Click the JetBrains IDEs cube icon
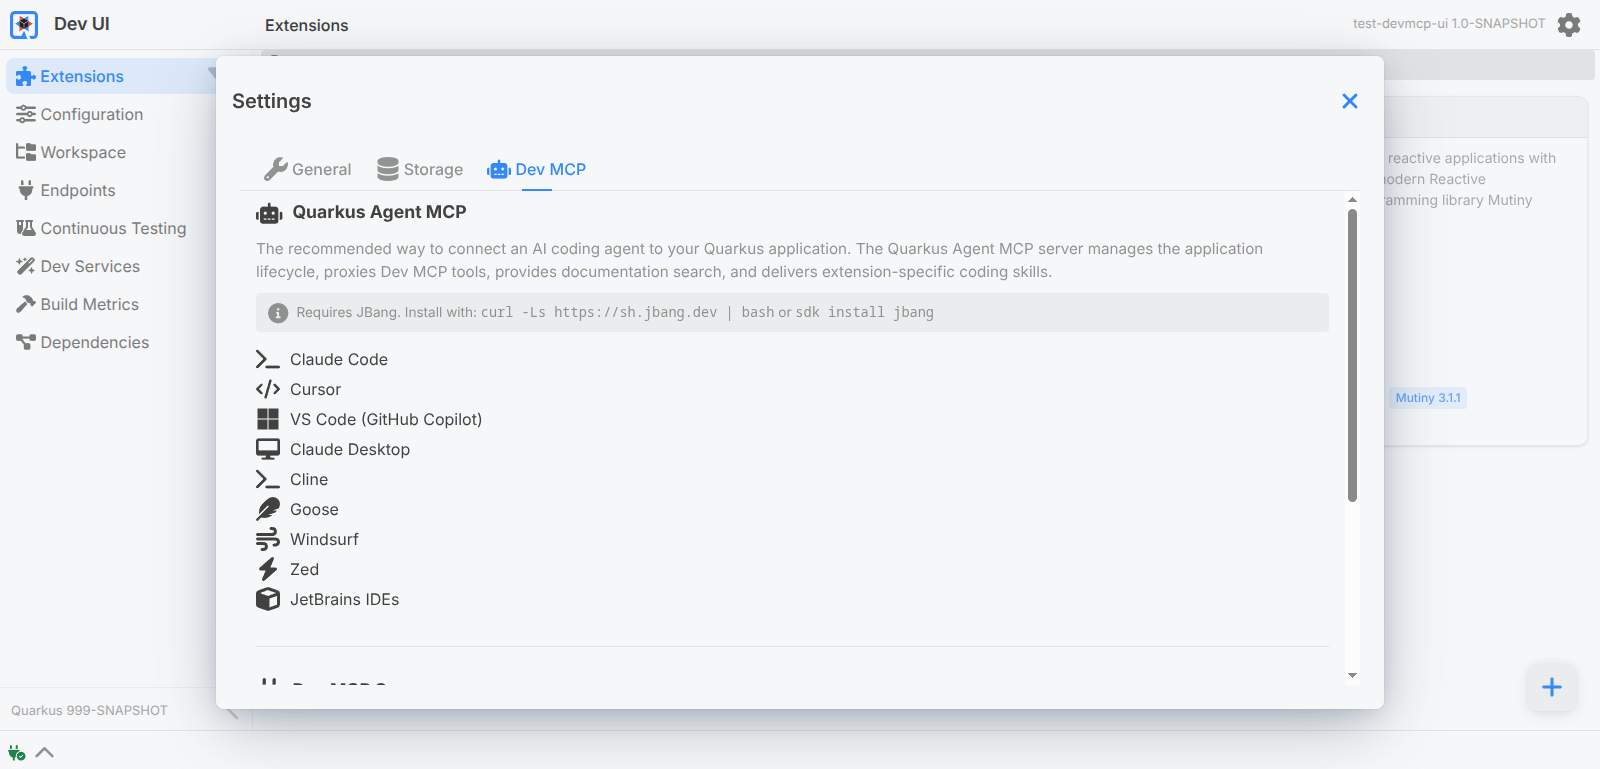The width and height of the screenshot is (1600, 769). pos(268,600)
